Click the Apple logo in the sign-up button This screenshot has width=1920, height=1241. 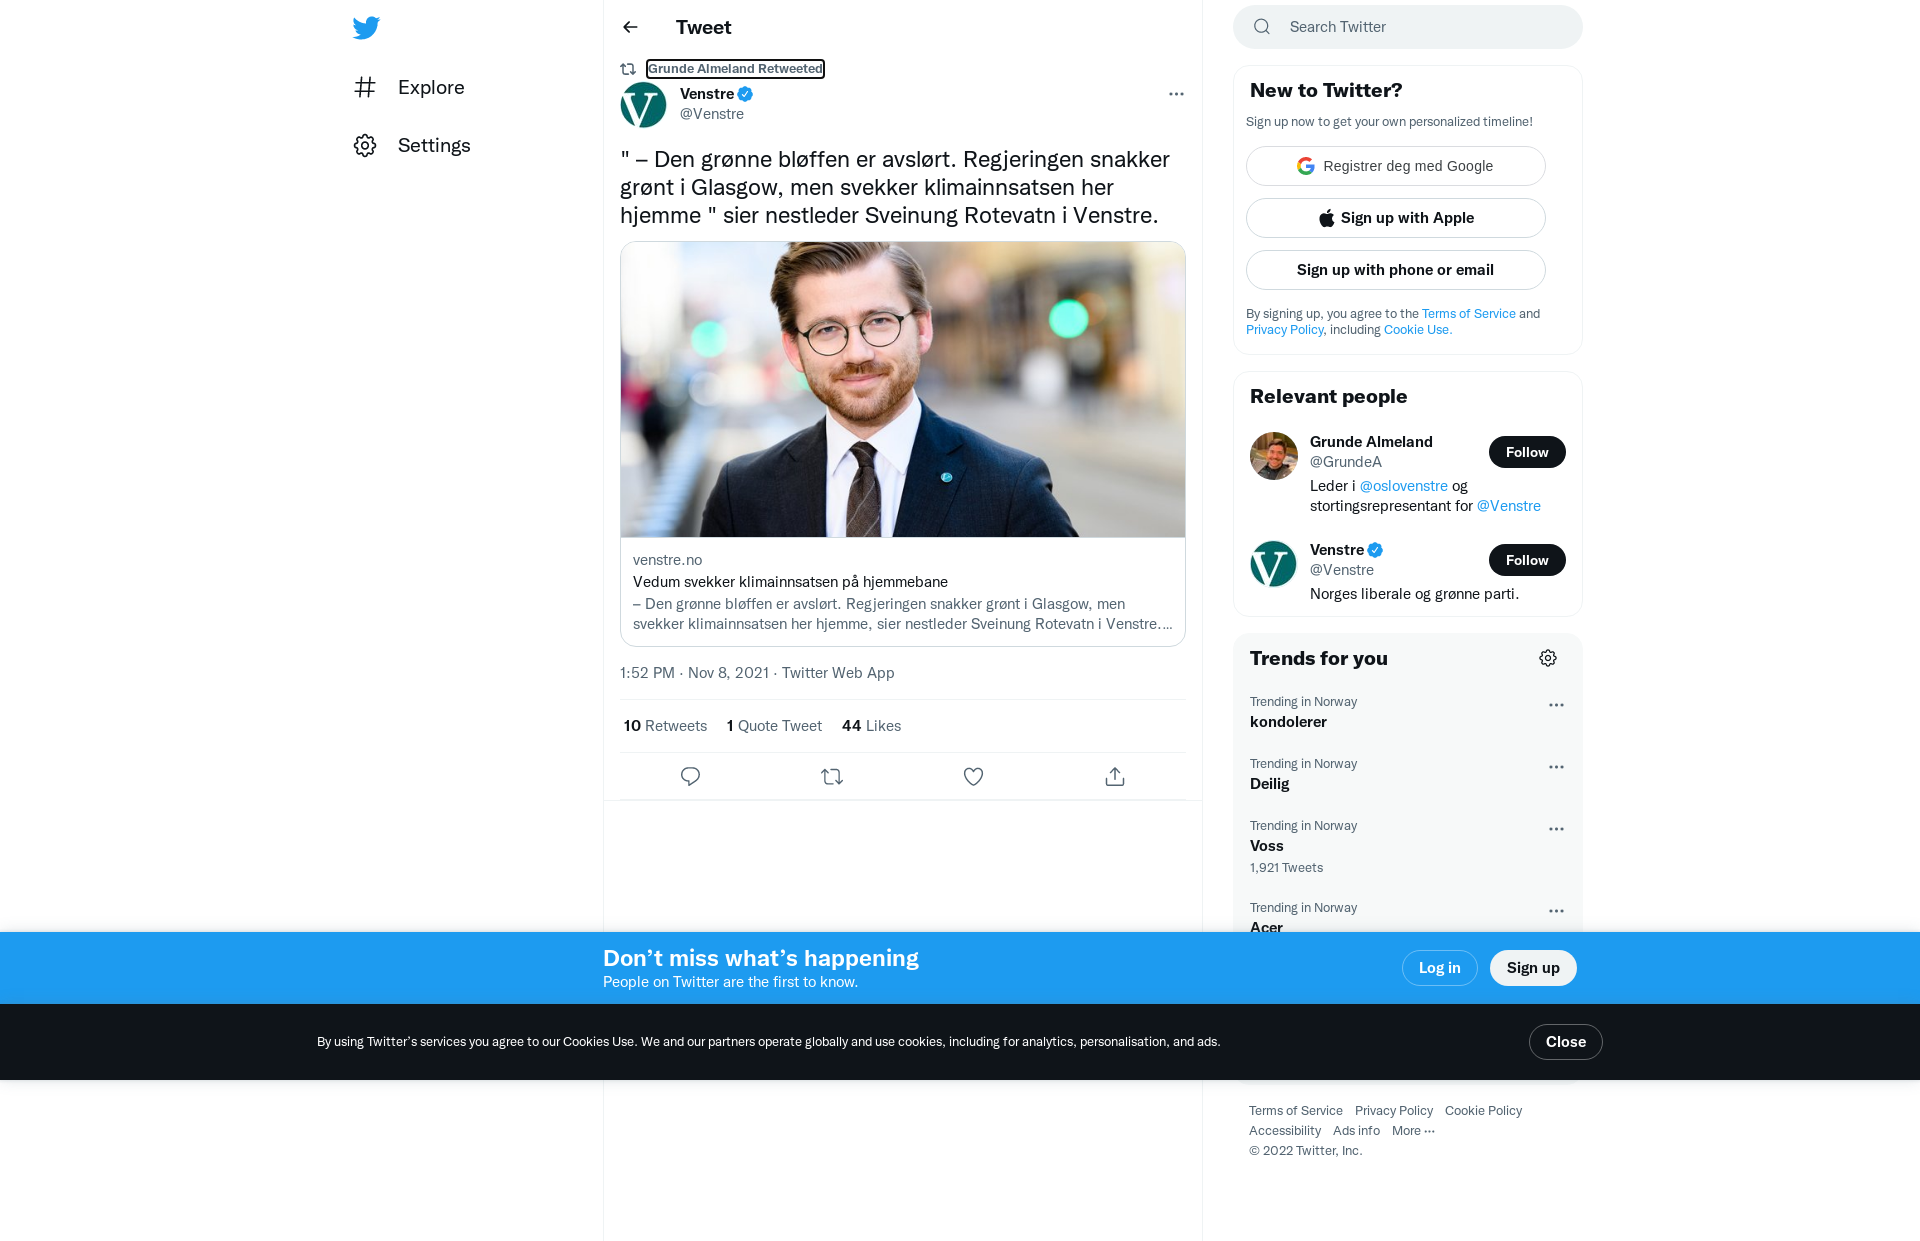pos(1326,218)
